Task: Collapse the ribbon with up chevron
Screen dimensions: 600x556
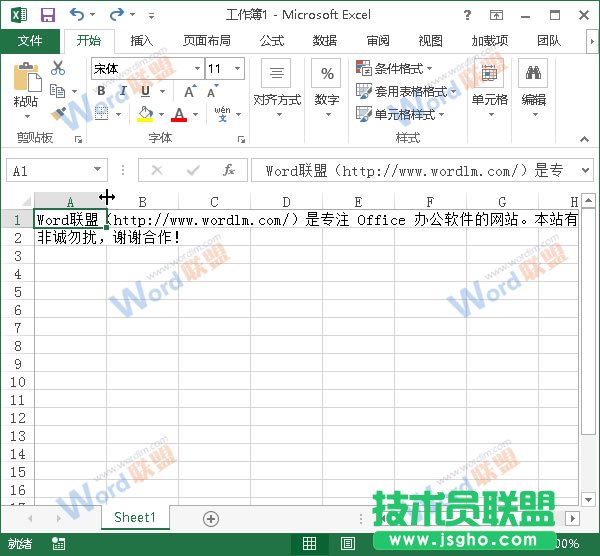Action: [x=584, y=139]
